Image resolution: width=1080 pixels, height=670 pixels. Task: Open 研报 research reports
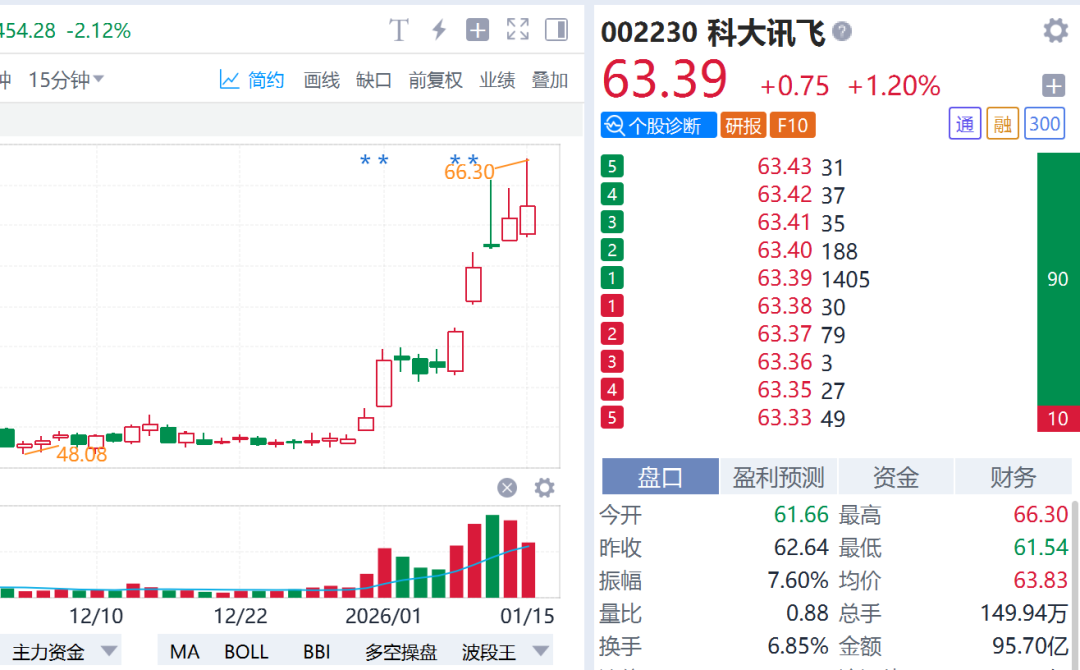(743, 125)
